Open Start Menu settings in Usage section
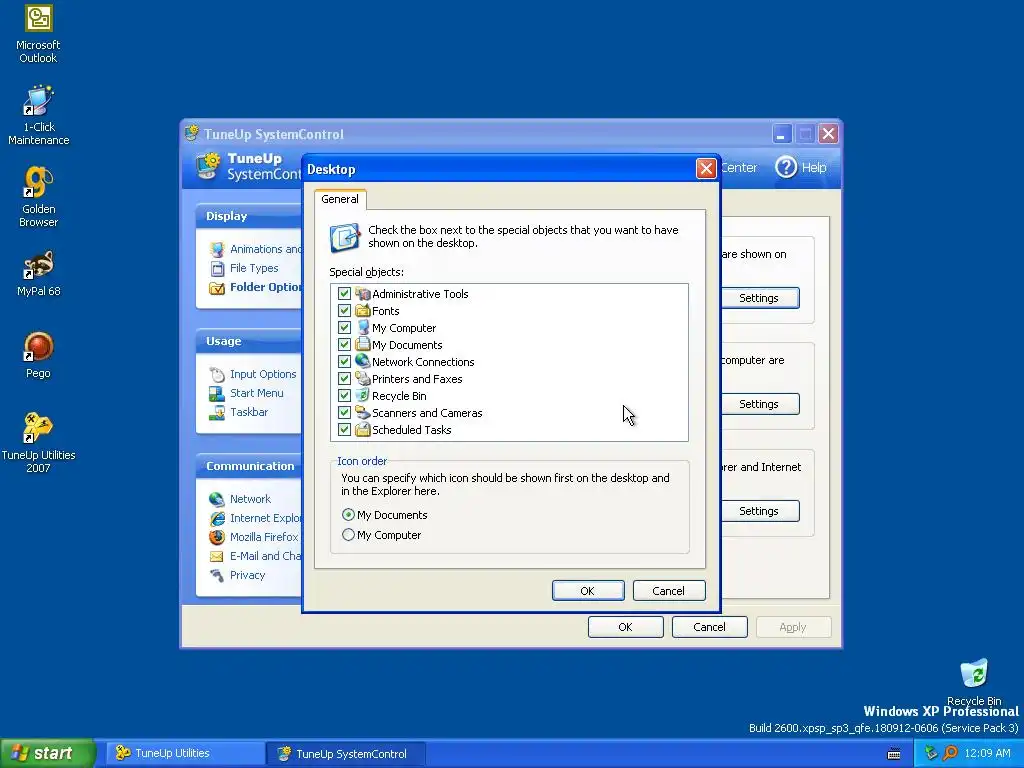 click(257, 393)
